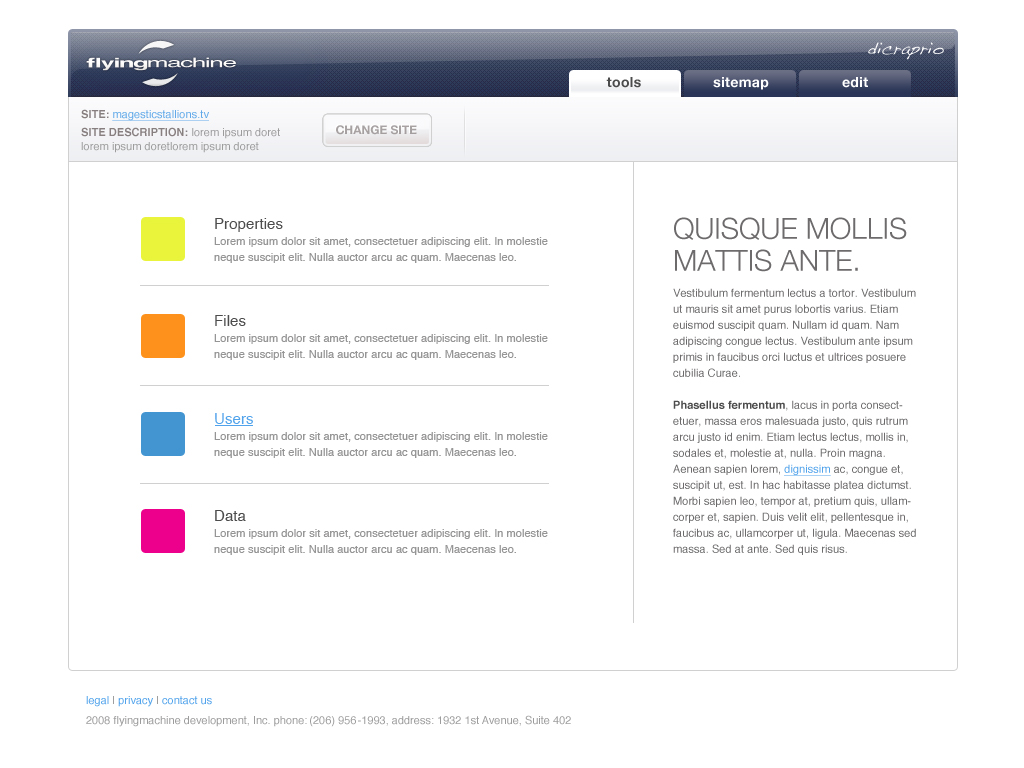1024x768 pixels.
Task: Open the contact us footer link
Action: (x=187, y=700)
